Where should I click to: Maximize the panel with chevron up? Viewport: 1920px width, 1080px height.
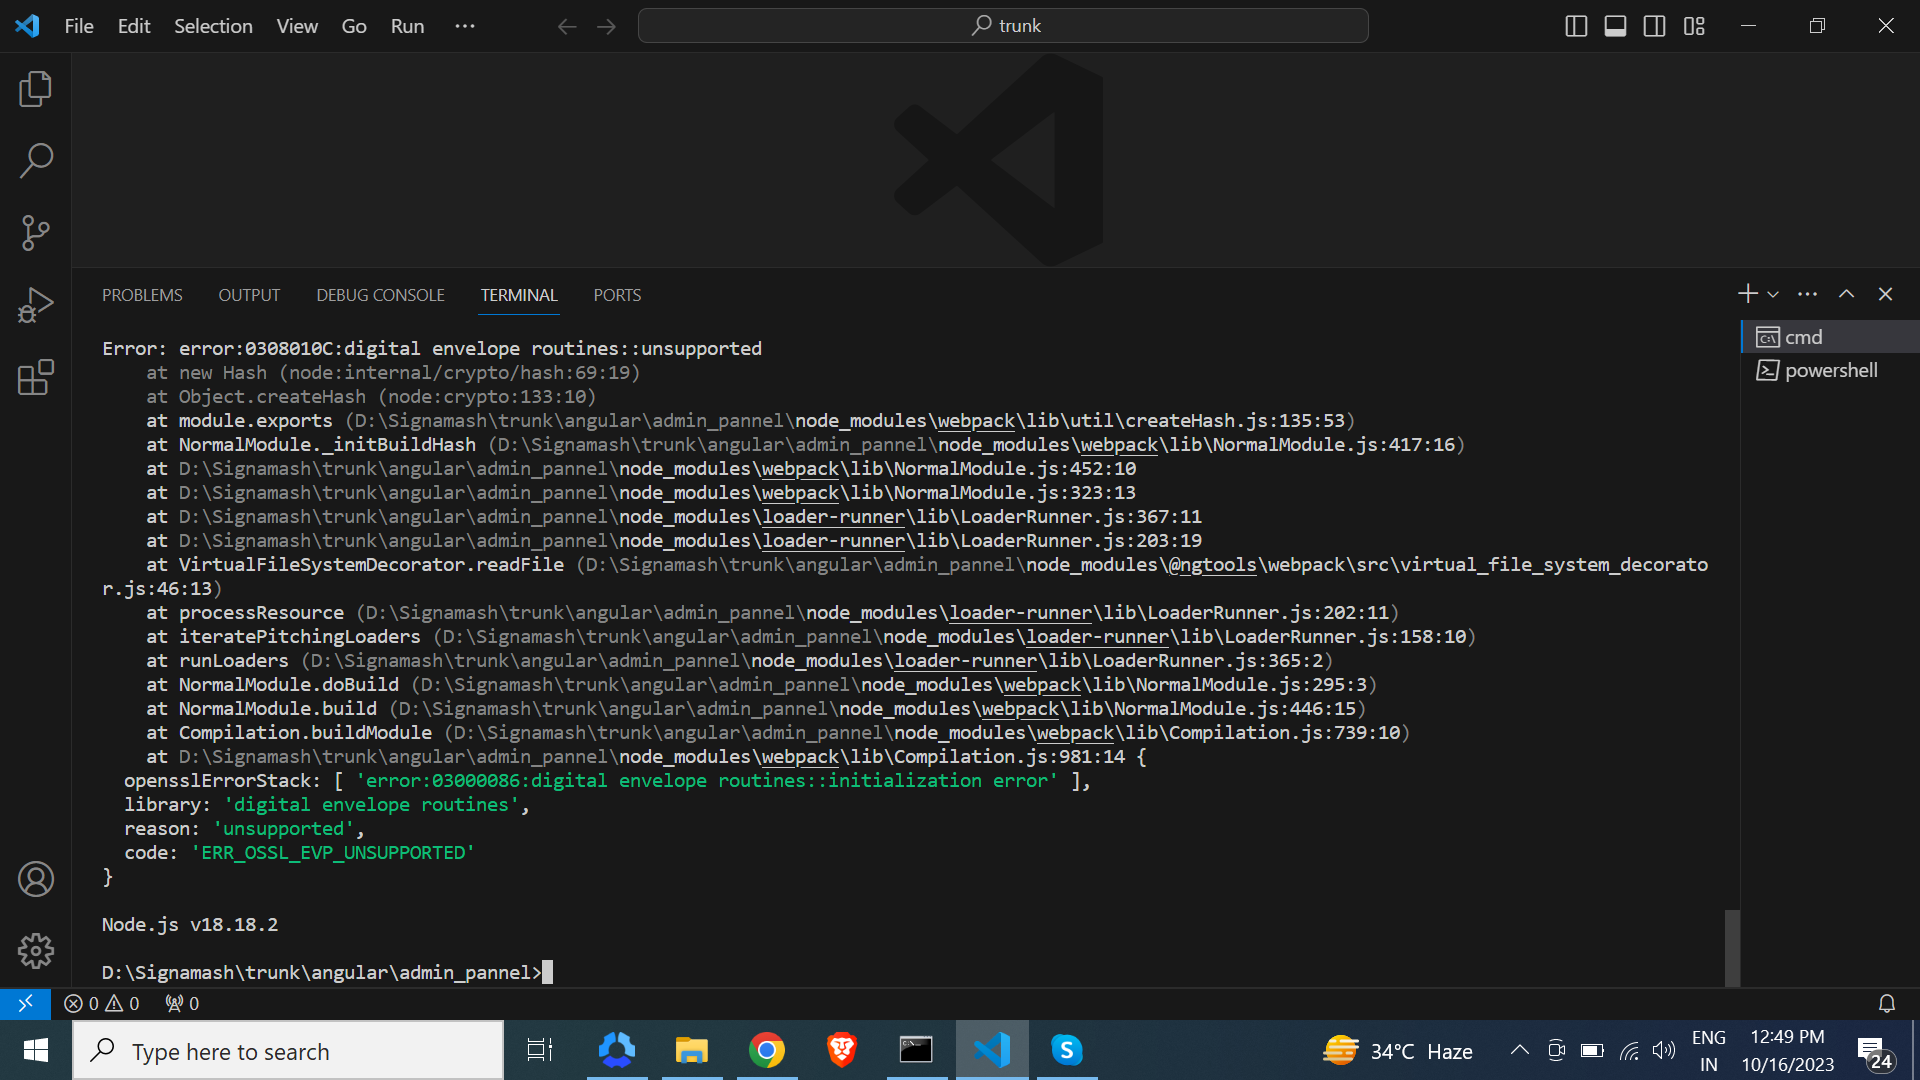tap(1846, 294)
